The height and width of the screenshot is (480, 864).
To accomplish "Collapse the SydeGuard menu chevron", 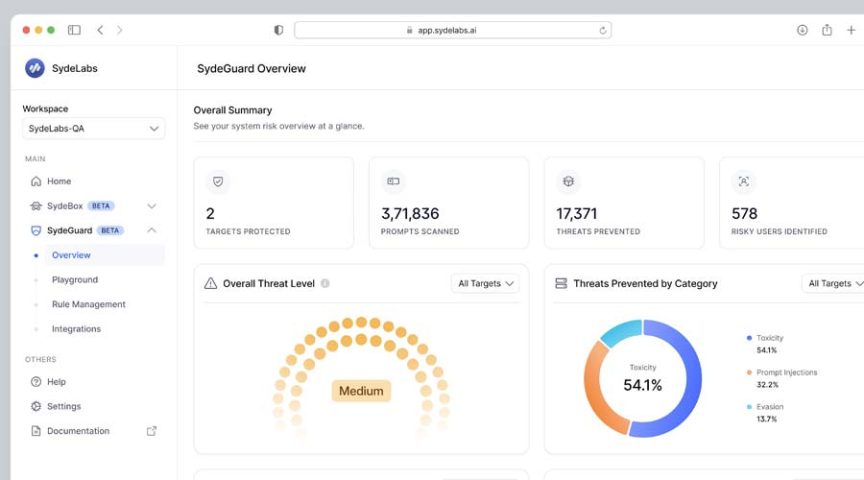I will pyautogui.click(x=152, y=230).
